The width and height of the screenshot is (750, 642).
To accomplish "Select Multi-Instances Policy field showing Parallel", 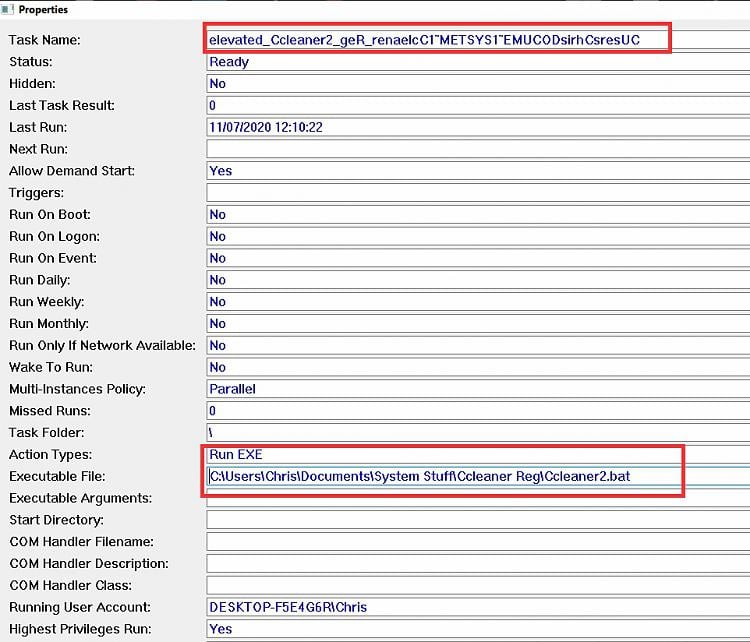I will [x=478, y=389].
